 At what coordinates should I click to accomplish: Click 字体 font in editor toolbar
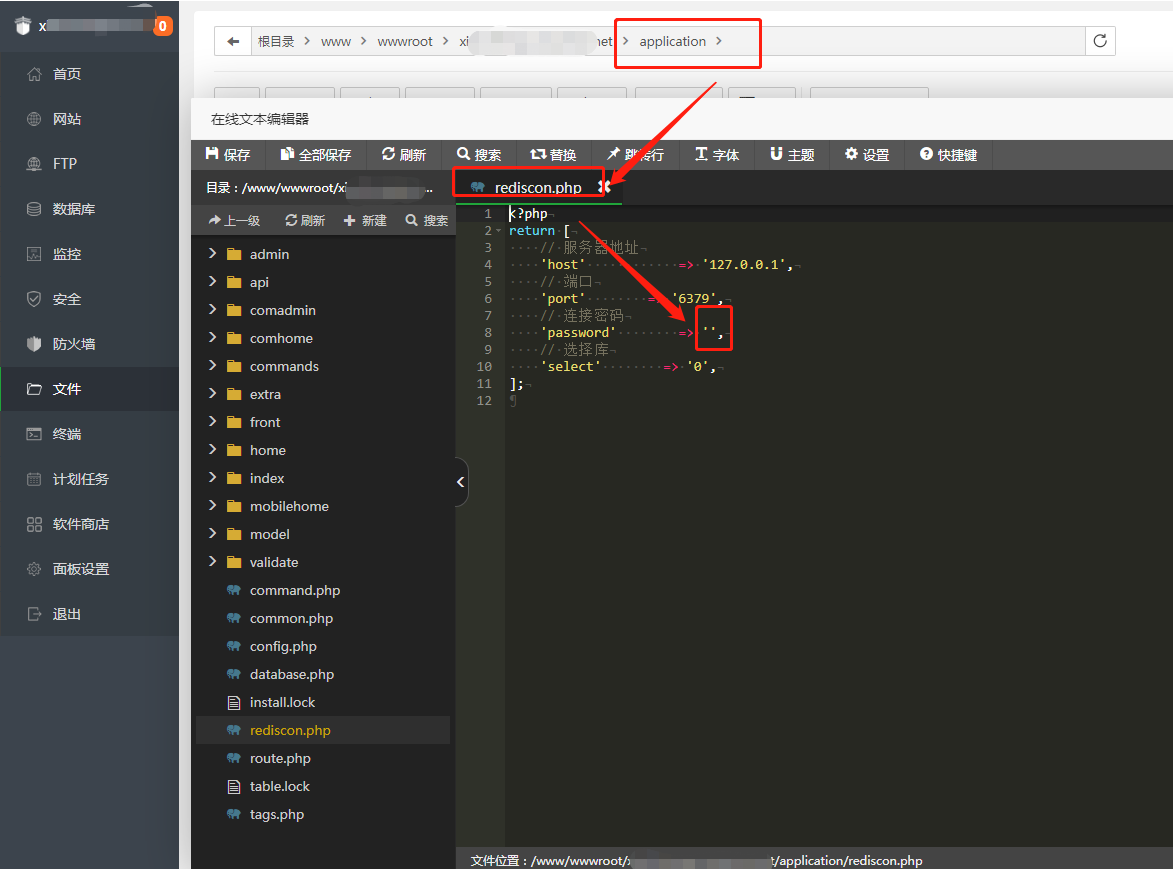point(717,155)
